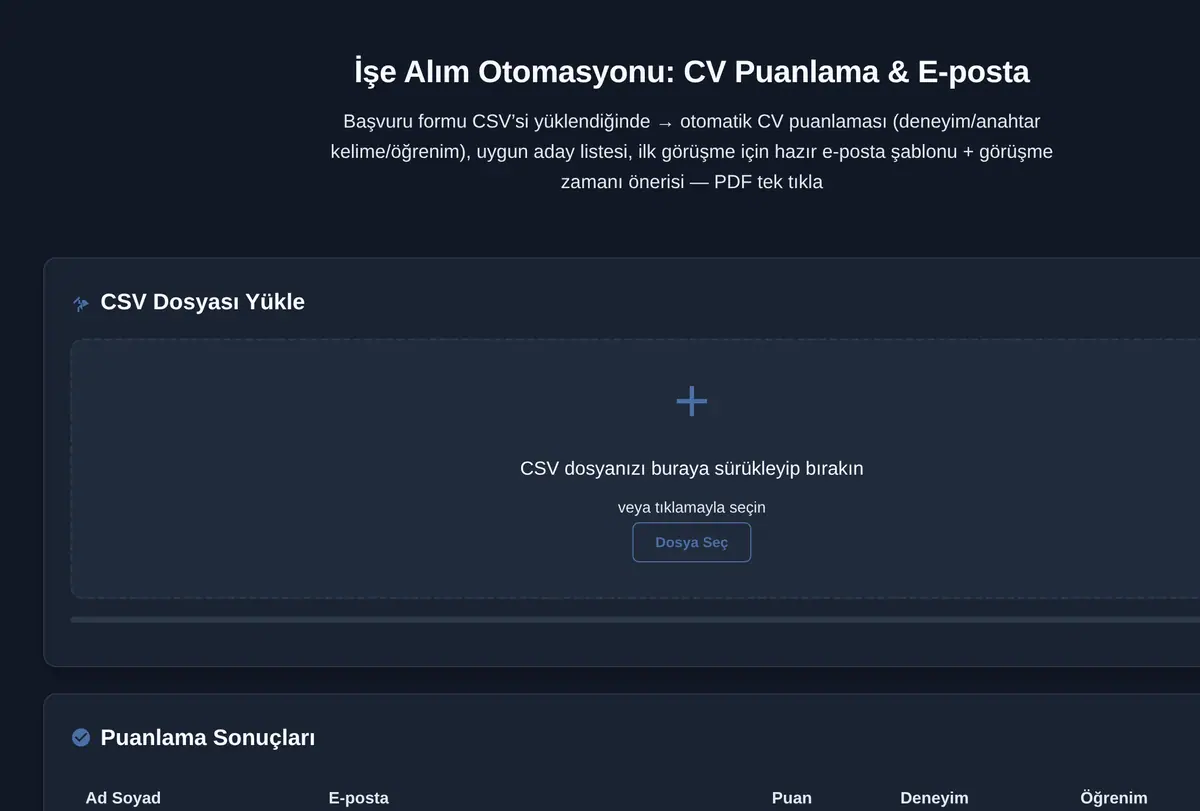Click the upload progress bar below the drop zone
The image size is (1200, 811).
point(635,619)
